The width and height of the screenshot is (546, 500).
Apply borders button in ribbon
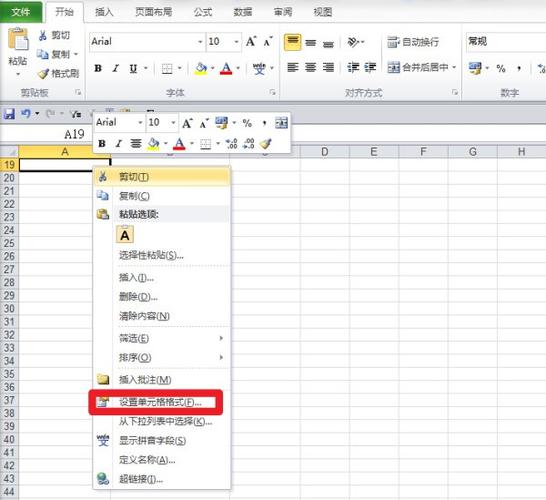pos(167,68)
